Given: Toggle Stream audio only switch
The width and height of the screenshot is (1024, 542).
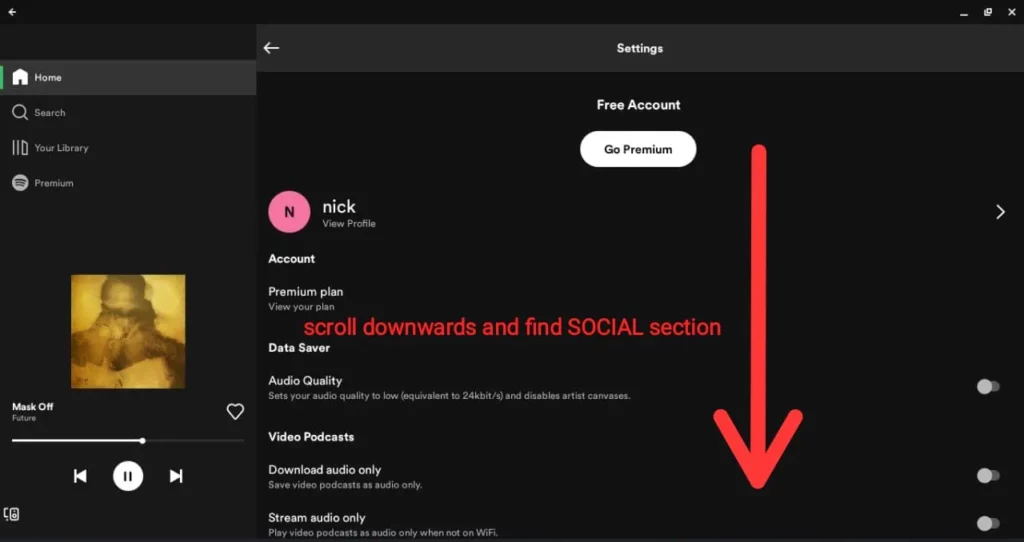Looking at the screenshot, I should click(988, 523).
